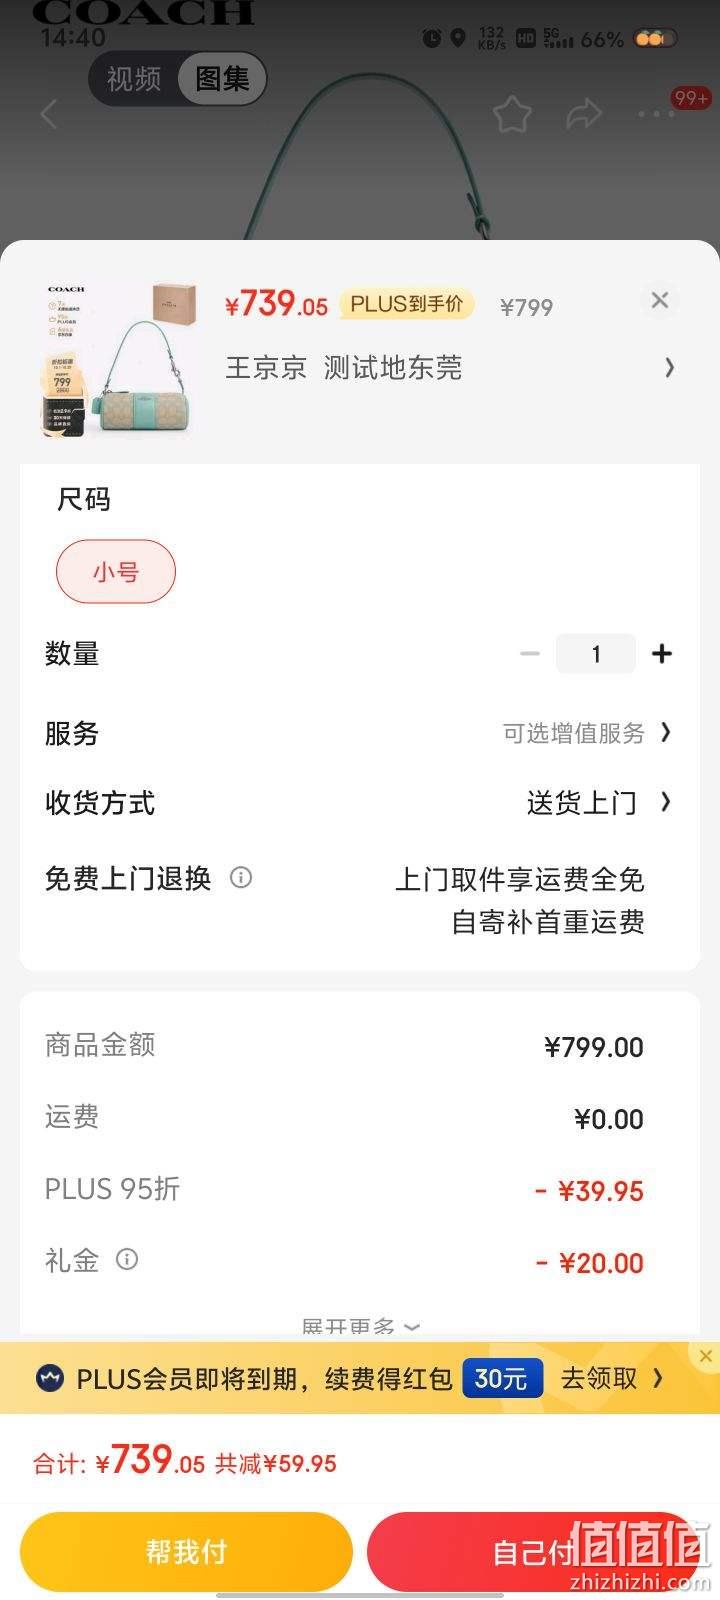Switch to the 图集 tab
The width and height of the screenshot is (720, 1600).
[x=222, y=78]
